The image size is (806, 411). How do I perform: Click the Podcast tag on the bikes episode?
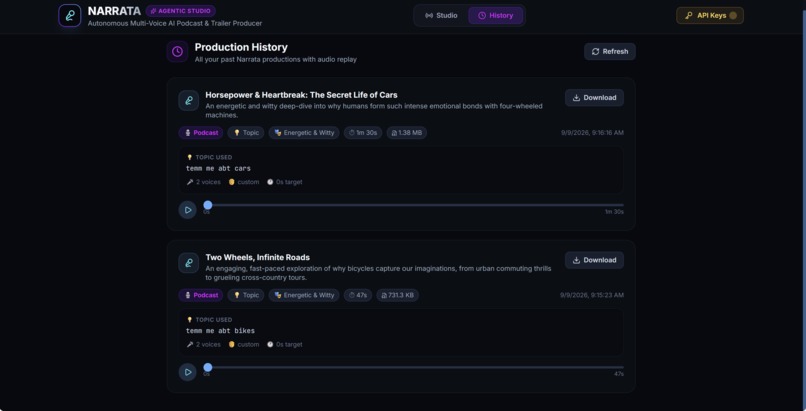click(201, 295)
